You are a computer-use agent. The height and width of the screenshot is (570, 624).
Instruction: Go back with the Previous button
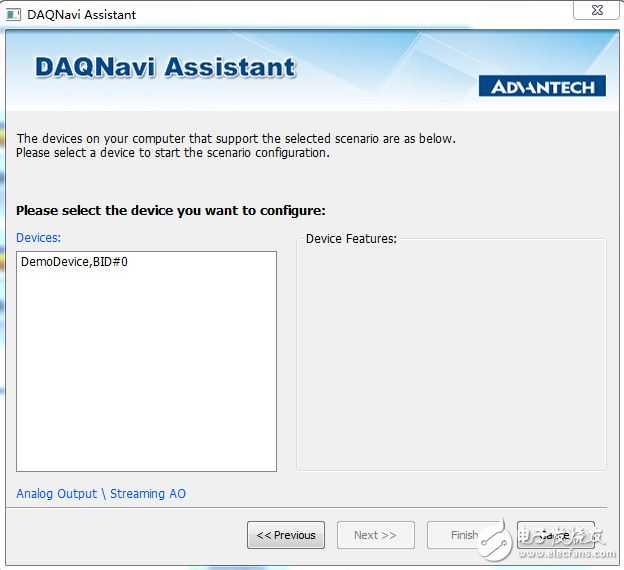pyautogui.click(x=286, y=535)
